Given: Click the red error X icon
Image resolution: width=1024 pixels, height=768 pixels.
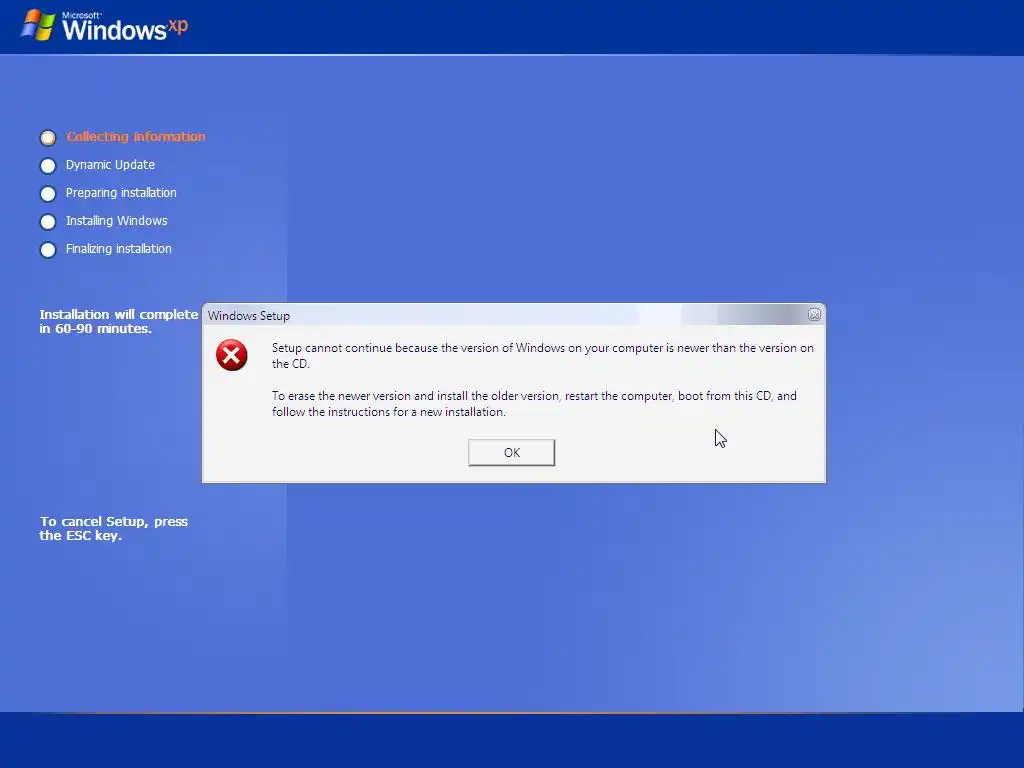Looking at the screenshot, I should [232, 355].
